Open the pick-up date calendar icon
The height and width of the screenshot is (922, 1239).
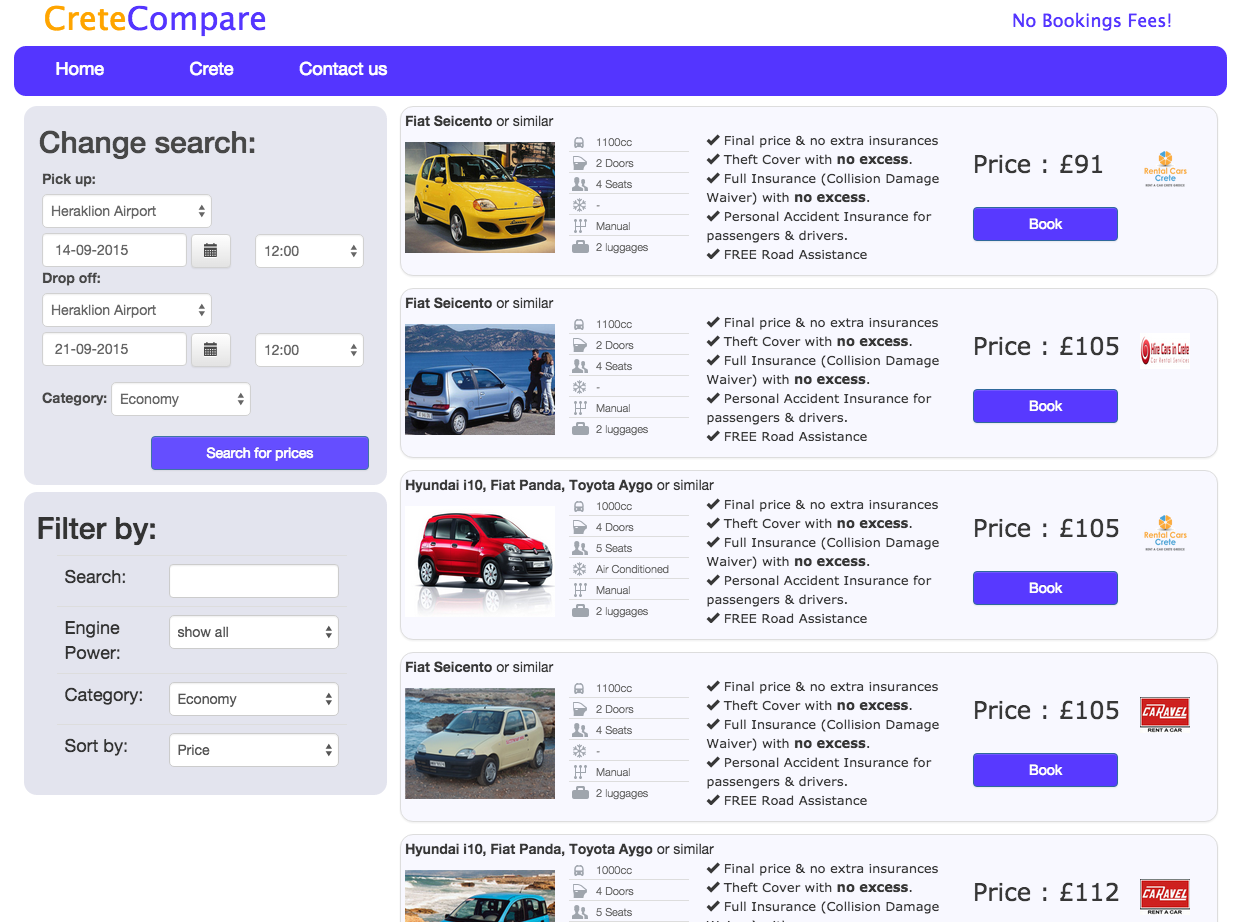click(210, 250)
